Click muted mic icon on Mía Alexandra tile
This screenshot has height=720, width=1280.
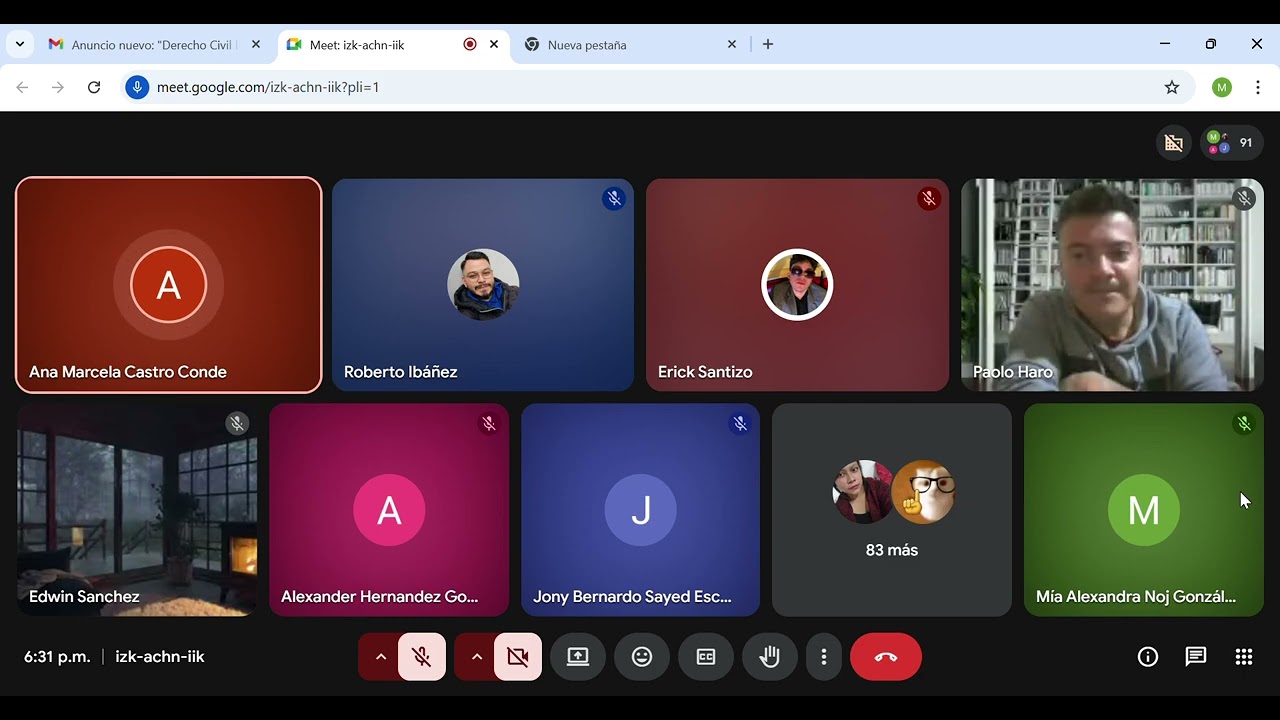pos(1244,423)
